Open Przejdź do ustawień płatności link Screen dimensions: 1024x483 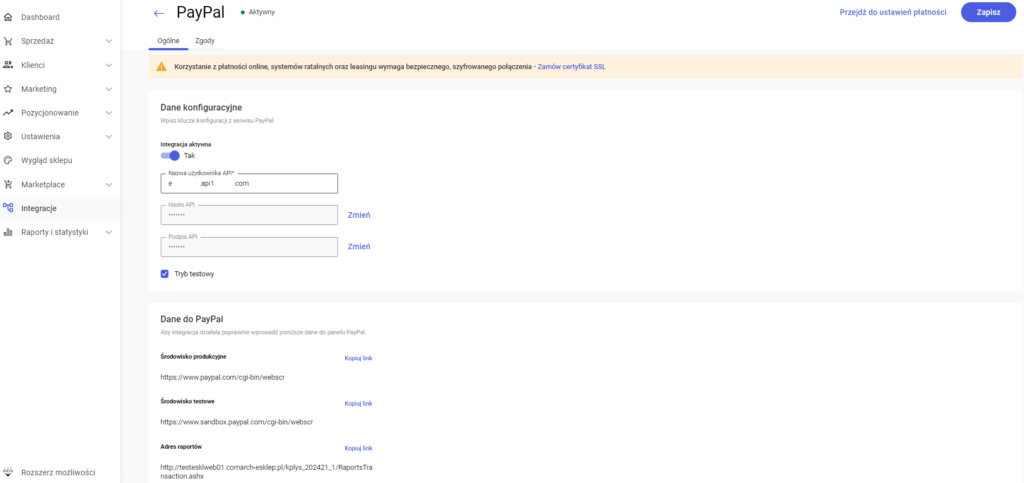point(893,12)
